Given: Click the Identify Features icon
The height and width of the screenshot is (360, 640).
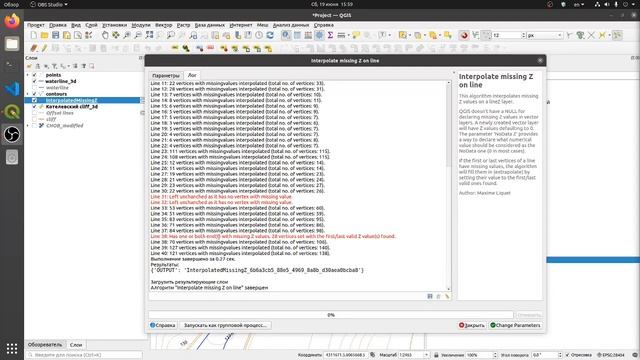Looking at the screenshot, I should click(286, 36).
